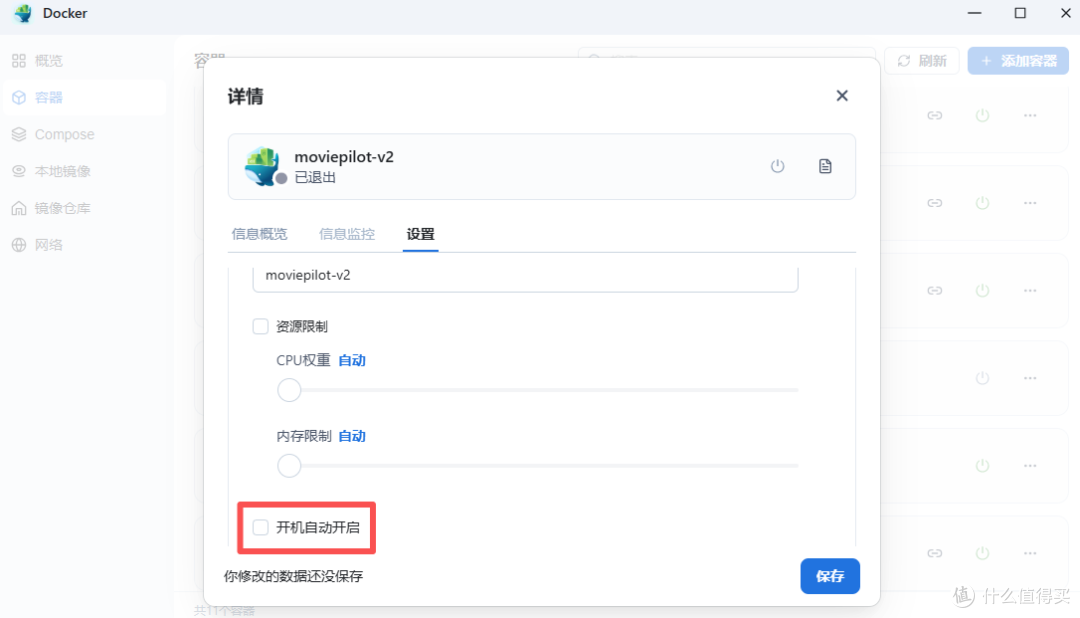Image resolution: width=1080 pixels, height=618 pixels.
Task: Close the 详情 dialog
Action: tap(842, 96)
